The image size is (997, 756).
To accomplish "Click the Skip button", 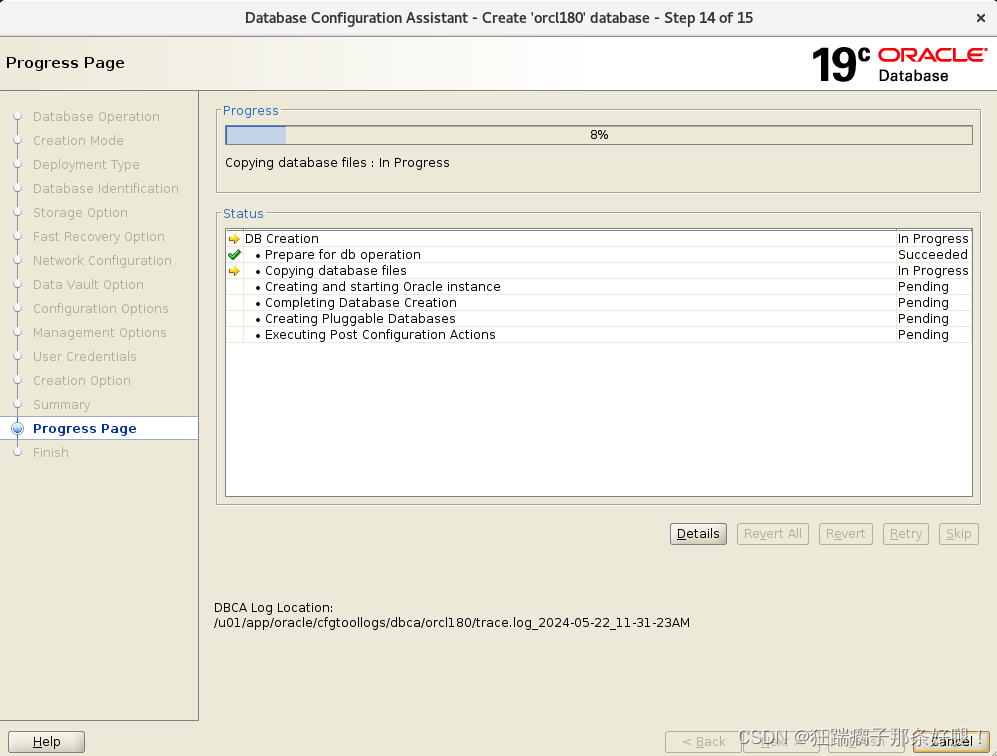I will tap(958, 533).
